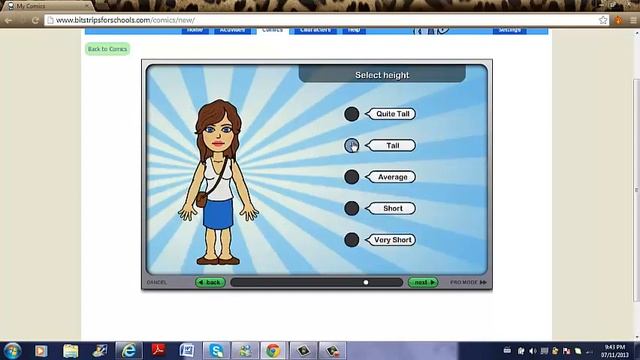Click the taskbar clock showing 9:43 PM
This screenshot has width=640, height=360.
[615, 351]
